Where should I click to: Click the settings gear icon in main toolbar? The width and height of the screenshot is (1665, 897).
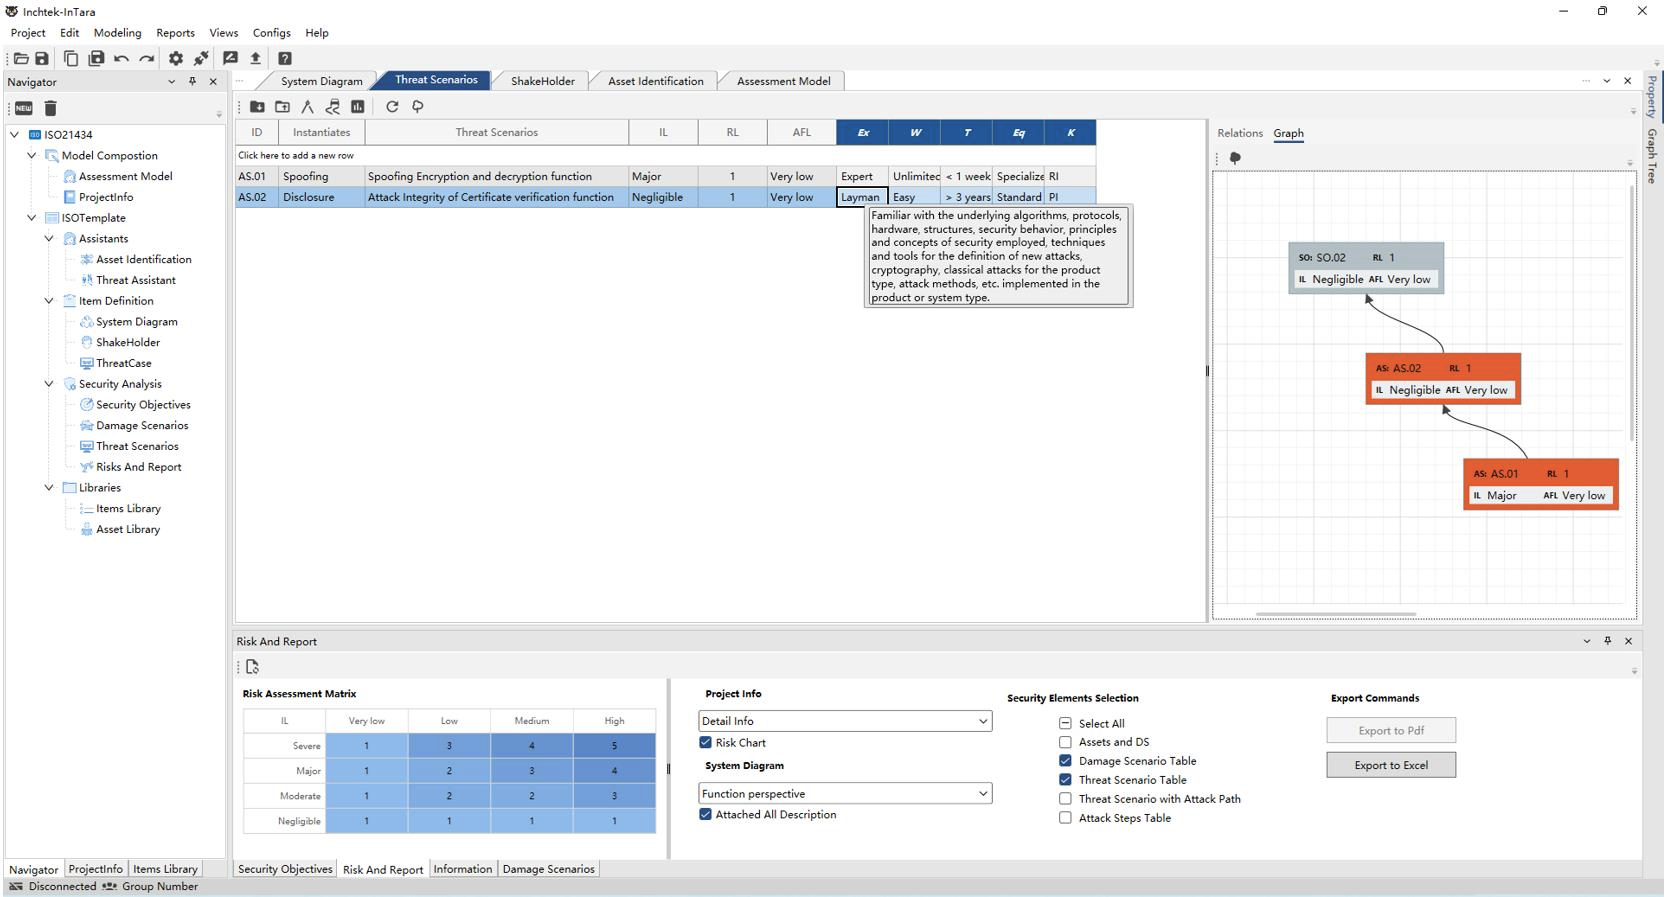[176, 59]
